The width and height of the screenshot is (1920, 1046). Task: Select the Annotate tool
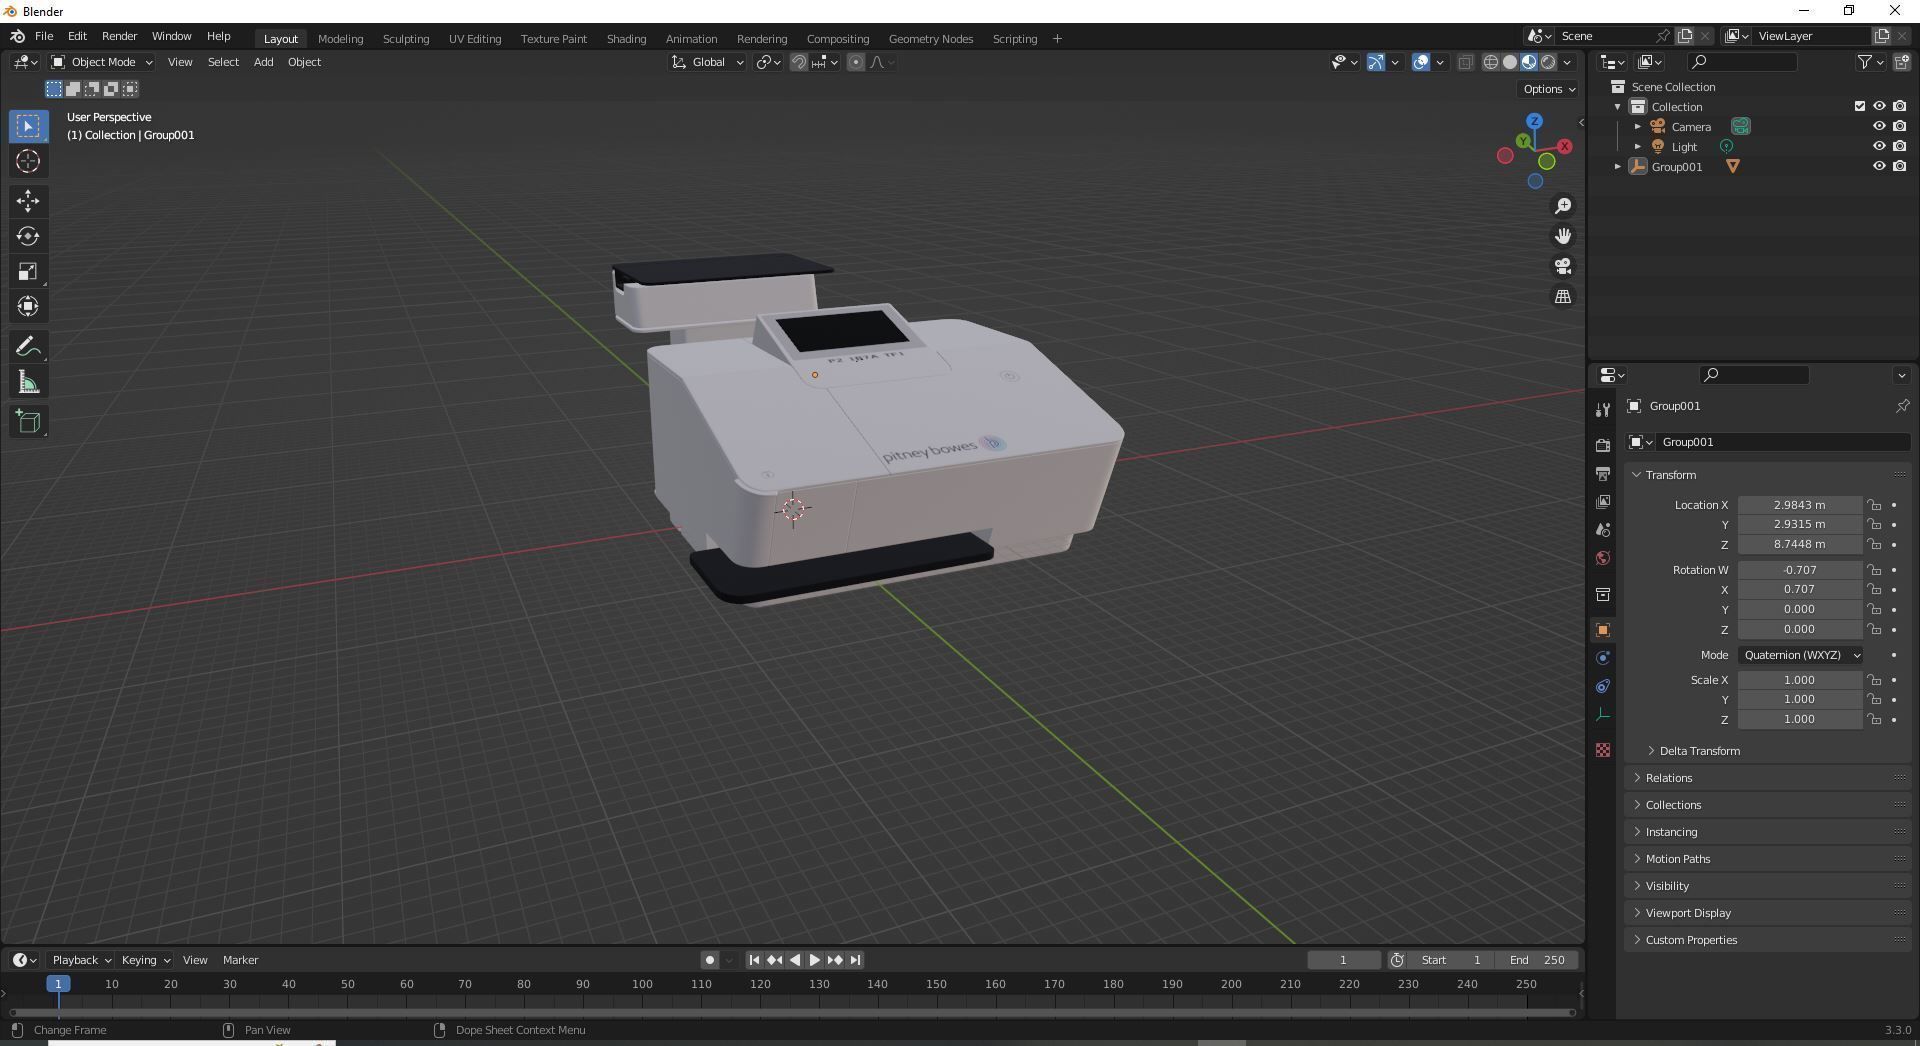pos(28,347)
